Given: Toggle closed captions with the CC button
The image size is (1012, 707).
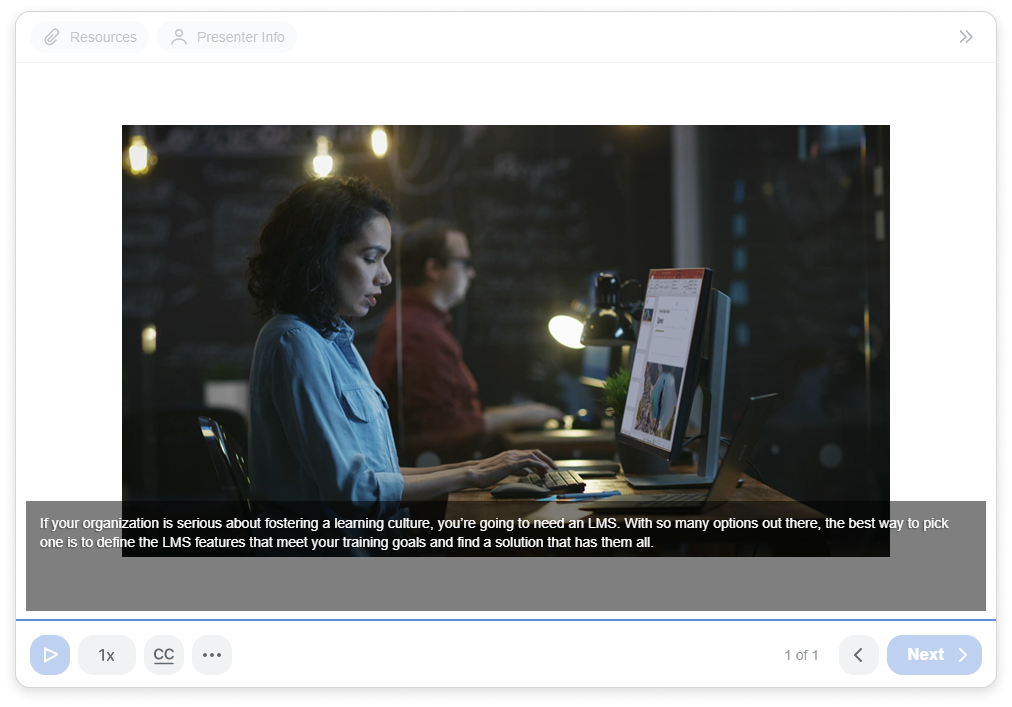Looking at the screenshot, I should [164, 655].
